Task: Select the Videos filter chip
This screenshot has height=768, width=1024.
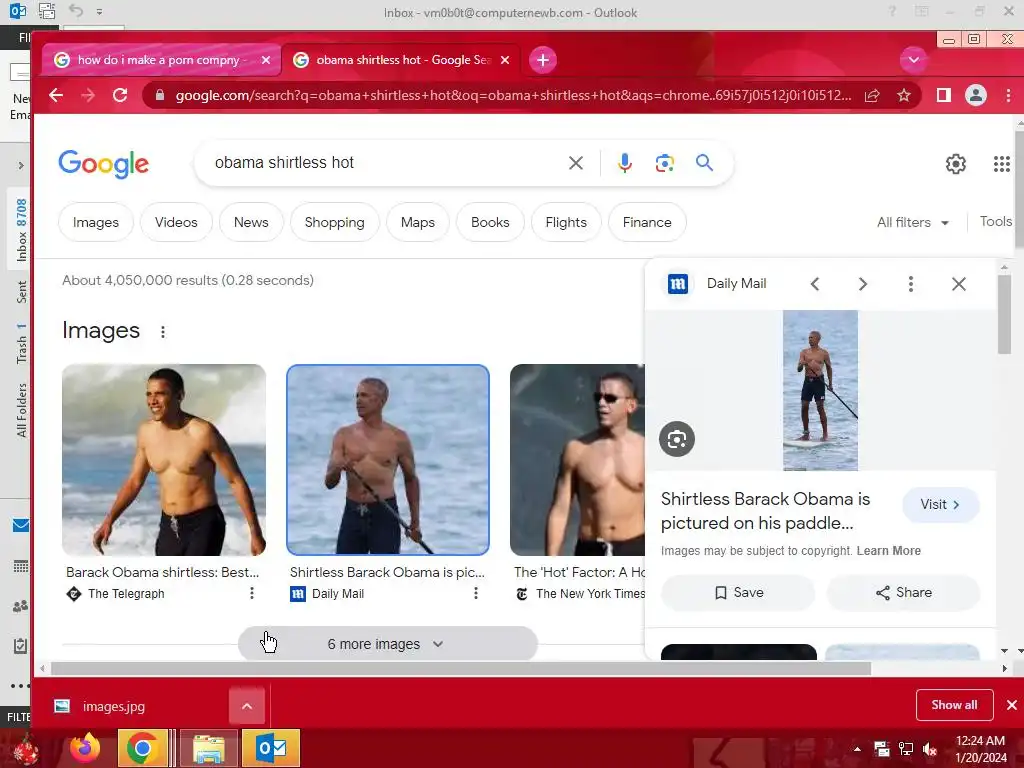Action: (176, 223)
